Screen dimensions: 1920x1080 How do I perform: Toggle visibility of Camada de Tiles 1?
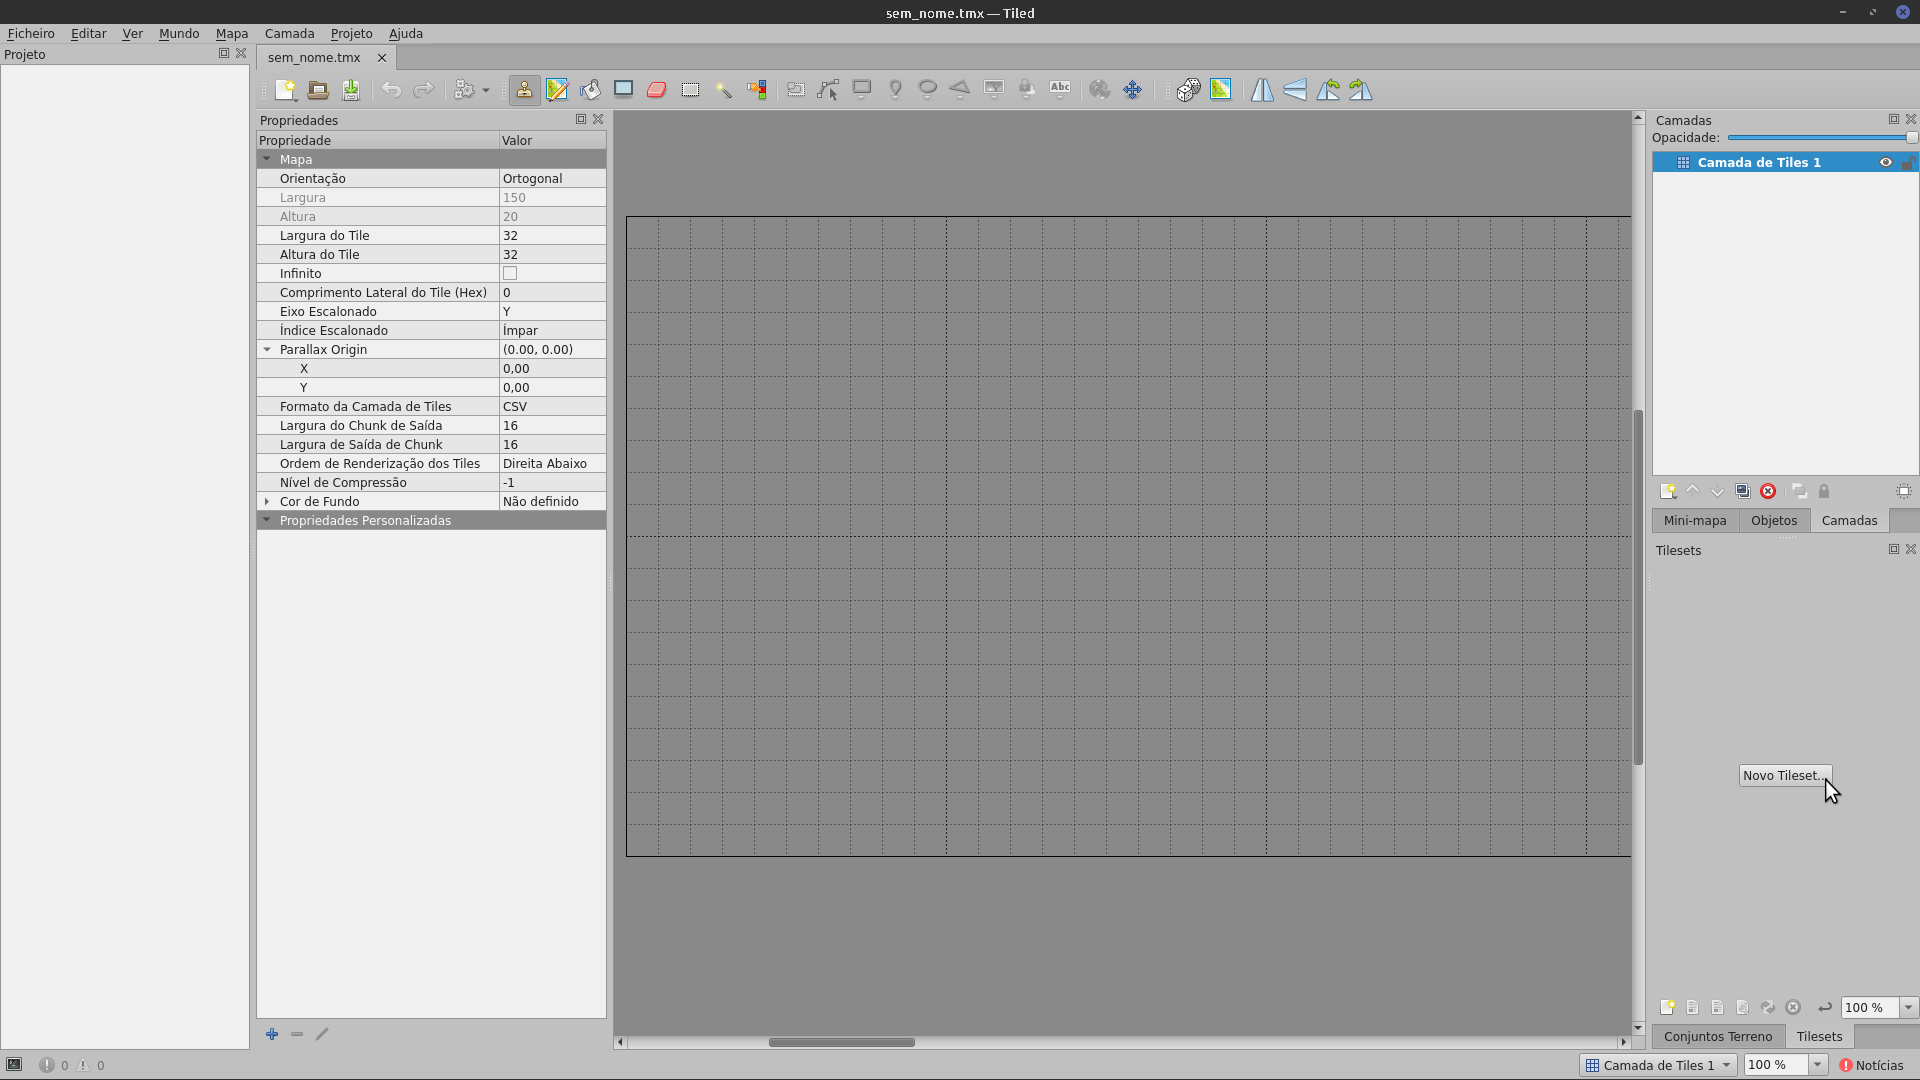pyautogui.click(x=1885, y=162)
